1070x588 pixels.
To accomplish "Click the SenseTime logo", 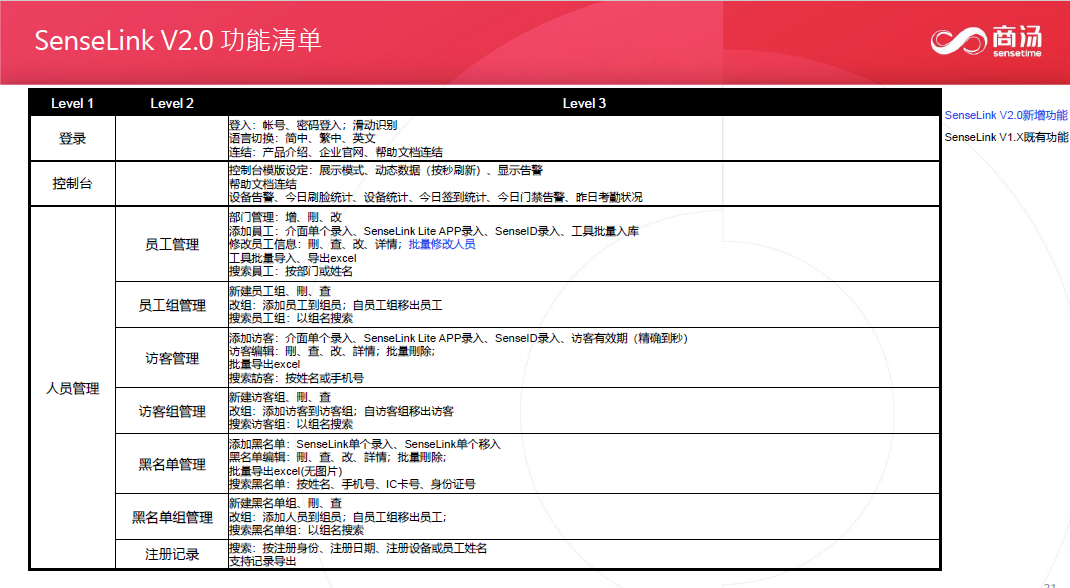I will coord(987,41).
